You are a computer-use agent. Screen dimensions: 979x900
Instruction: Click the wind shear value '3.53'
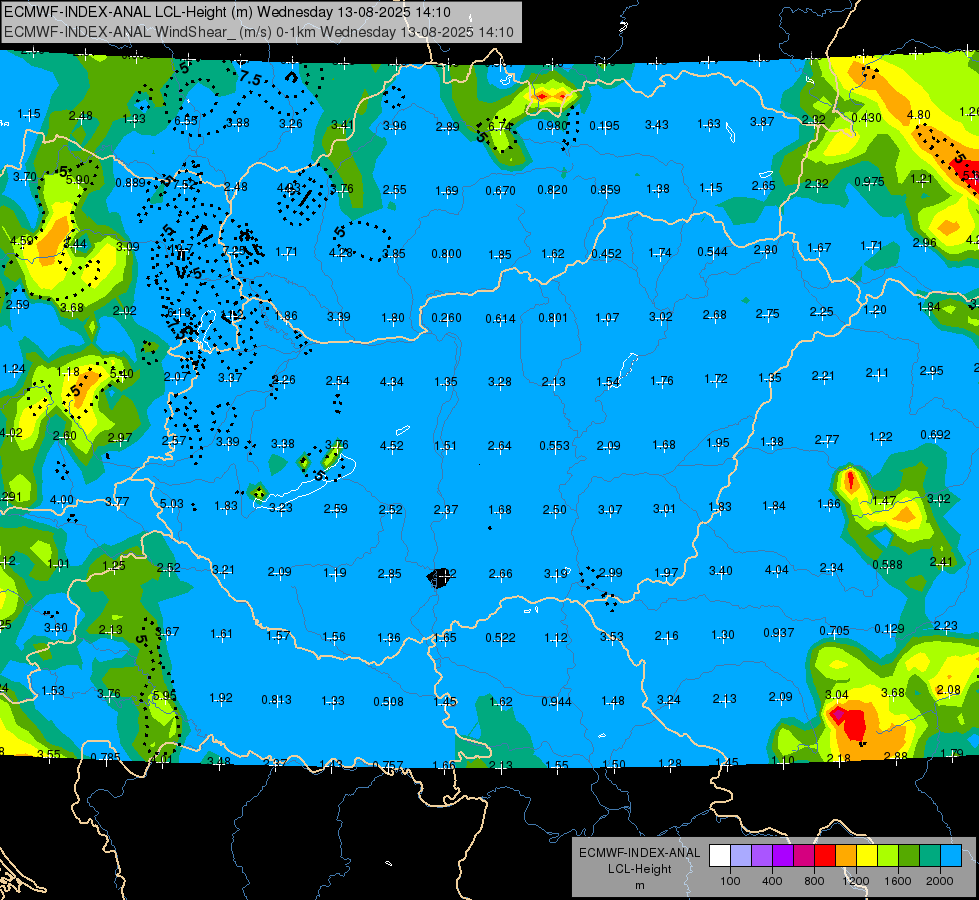(612, 636)
